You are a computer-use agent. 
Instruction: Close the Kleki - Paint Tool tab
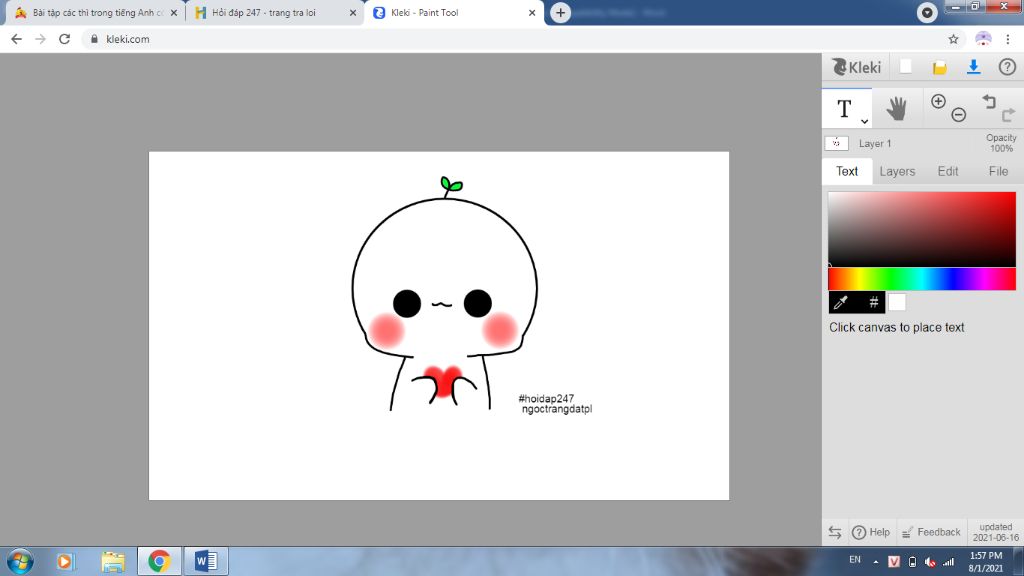(x=532, y=12)
